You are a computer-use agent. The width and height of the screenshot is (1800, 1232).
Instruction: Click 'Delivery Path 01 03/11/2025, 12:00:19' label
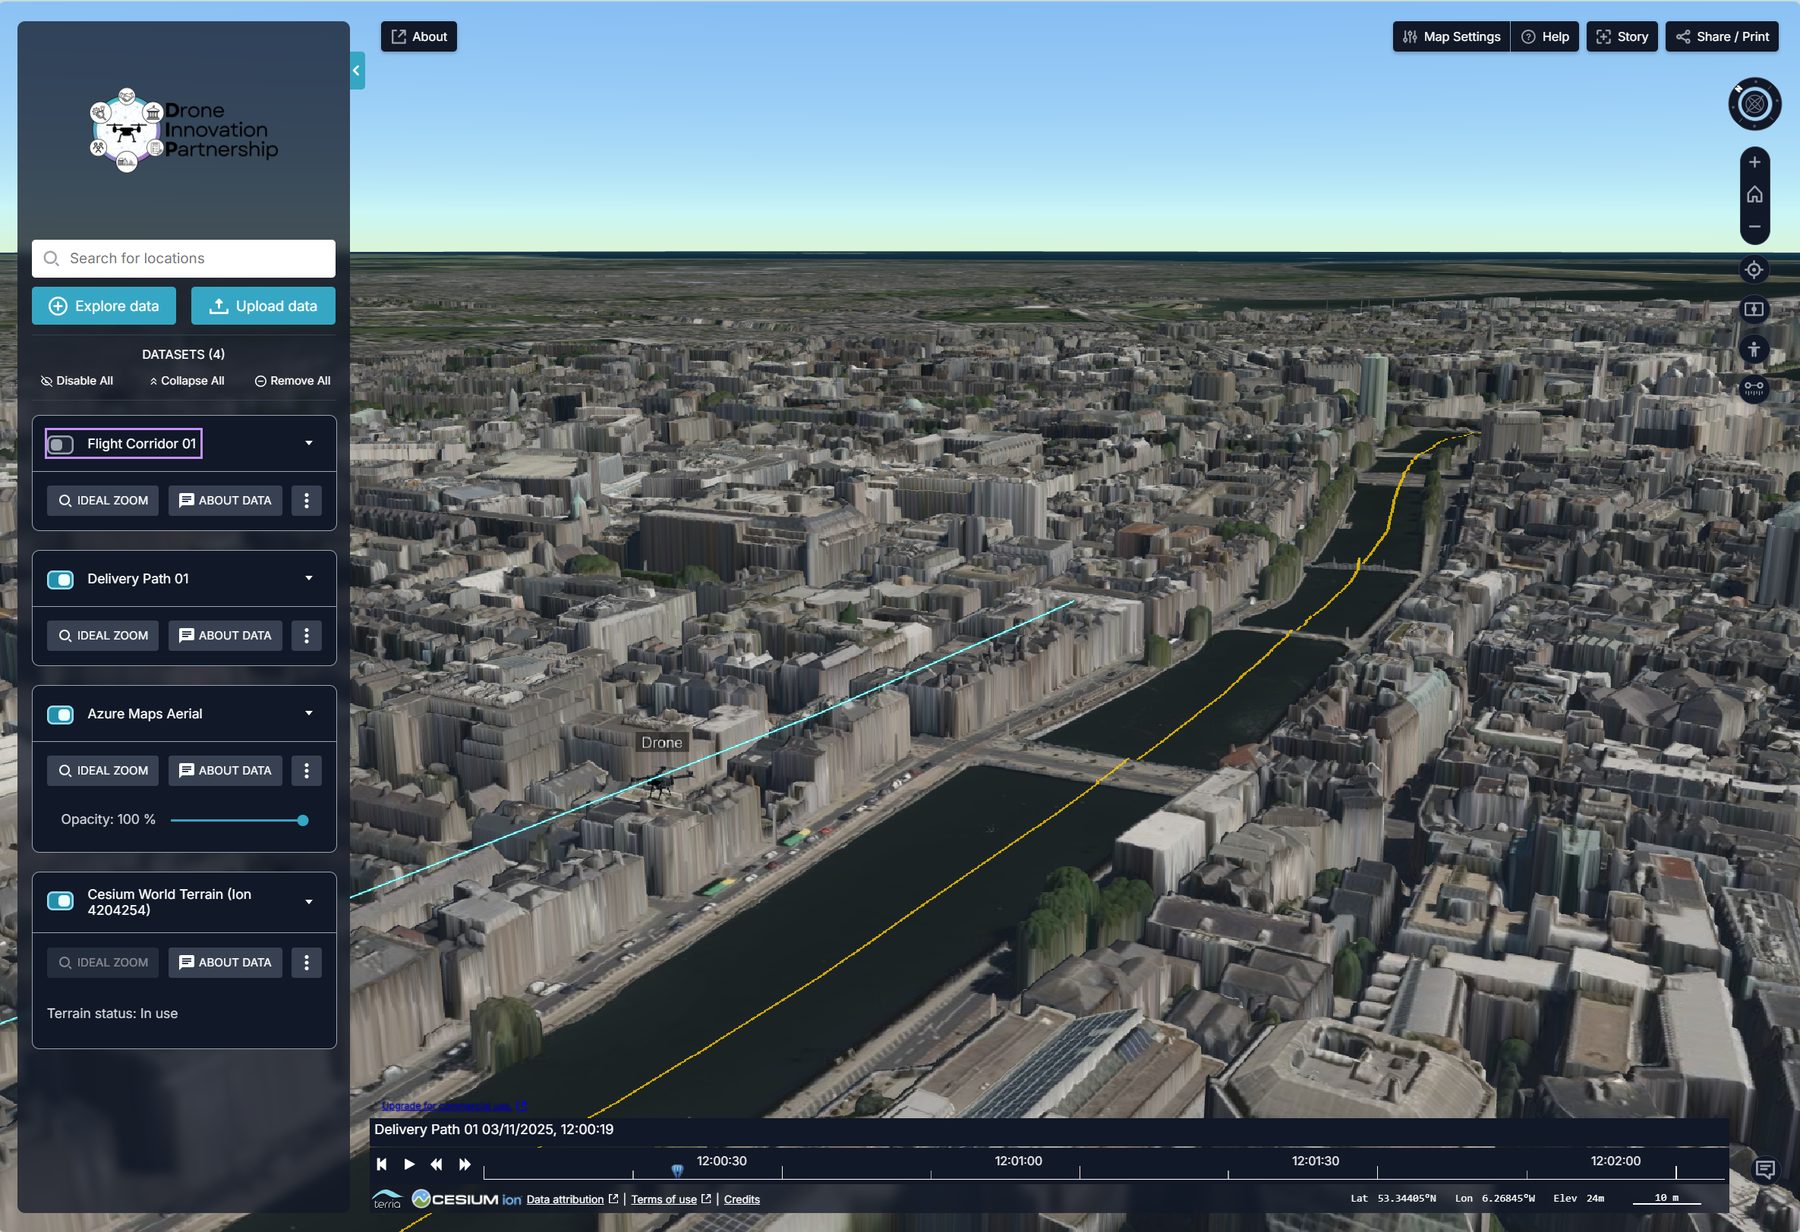click(494, 1129)
